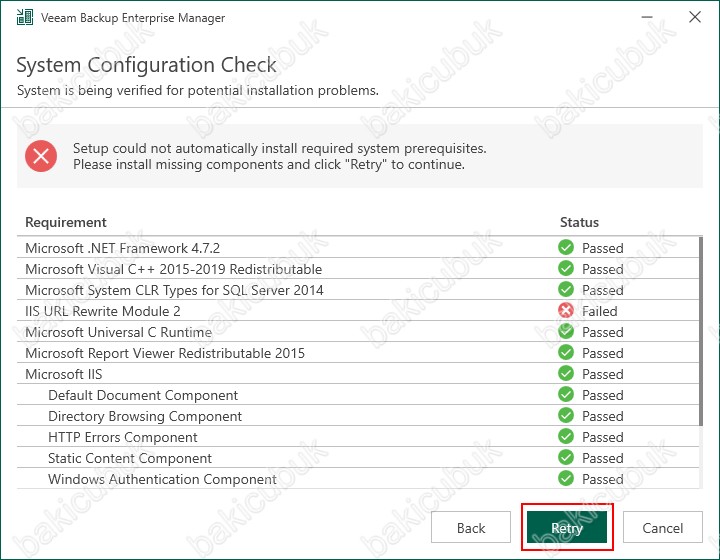Select the Microsoft IIS requirement row
Screen dimensions: 720x560
pyautogui.click(x=358, y=374)
